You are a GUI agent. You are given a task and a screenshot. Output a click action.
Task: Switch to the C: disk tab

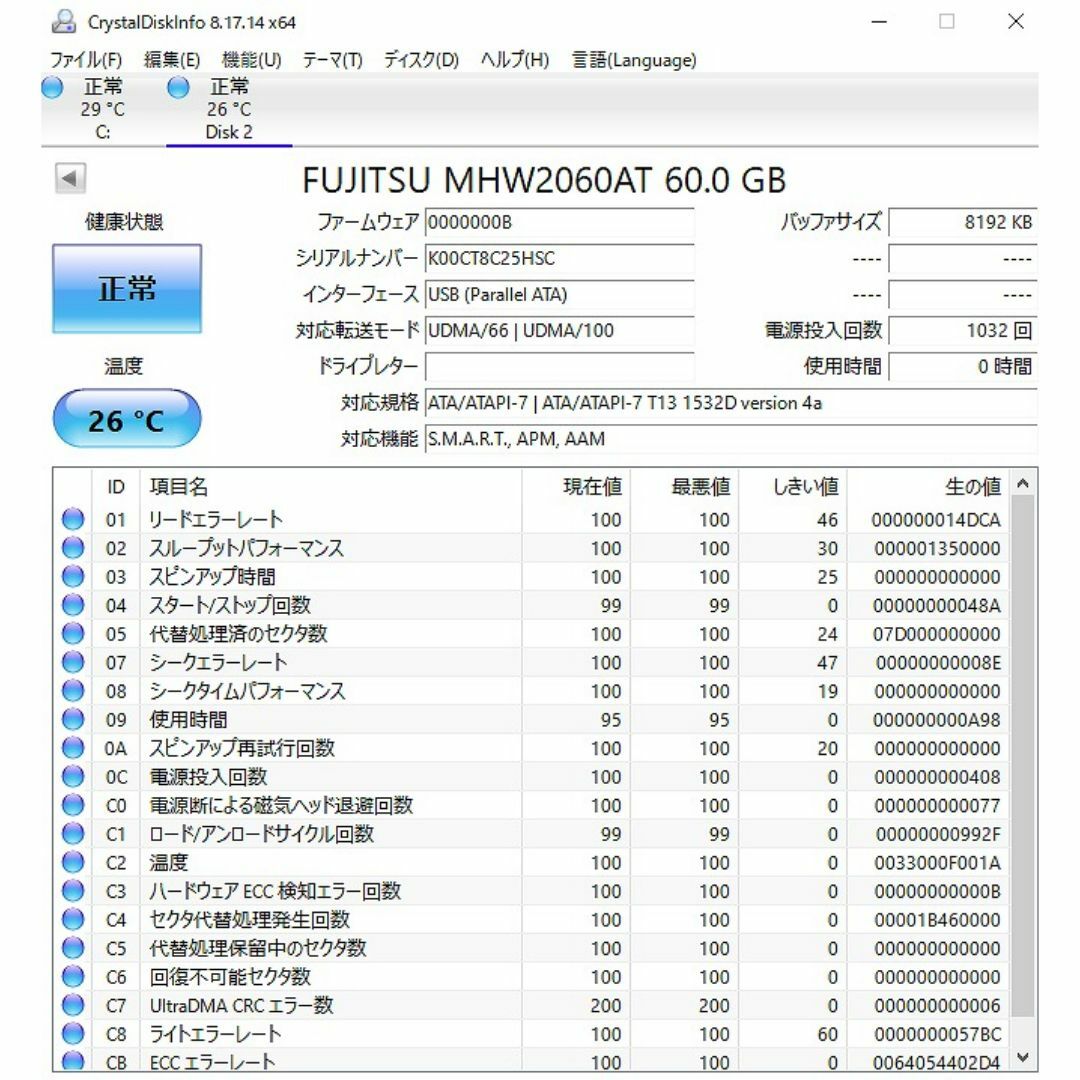(x=103, y=109)
